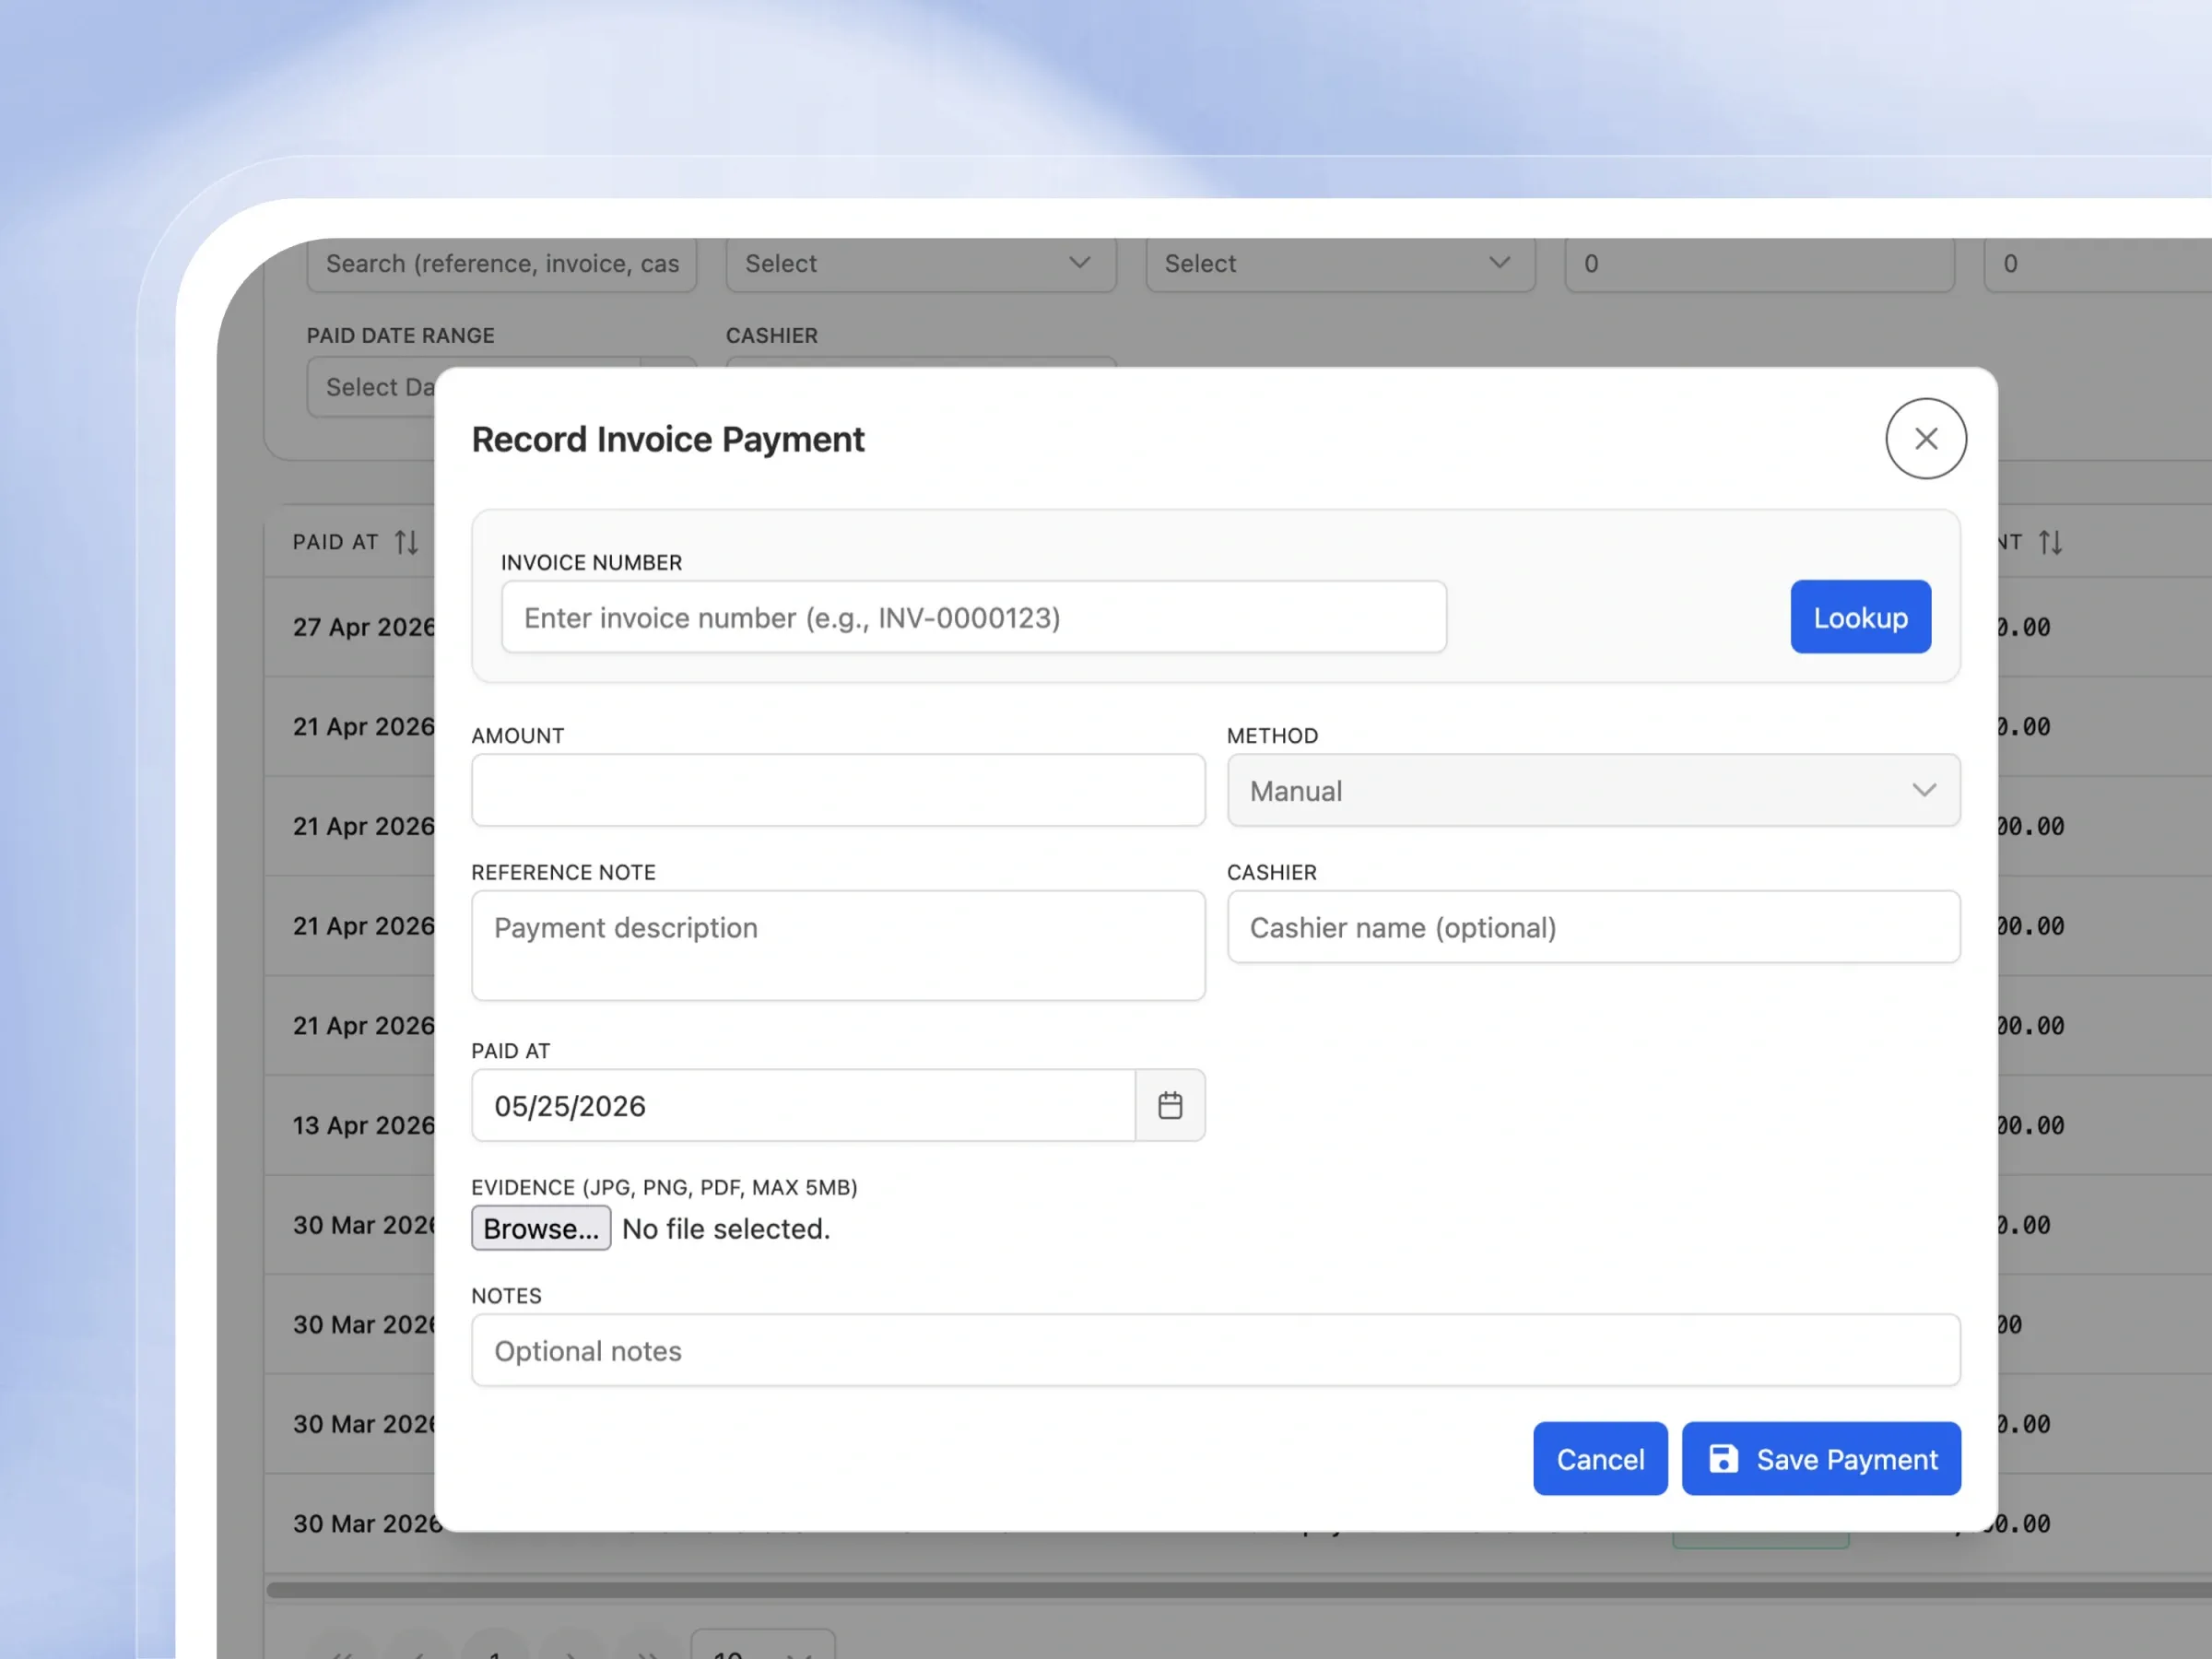Image resolution: width=2212 pixels, height=1659 pixels.
Task: Open the second Select filter dropdown
Action: [x=1340, y=263]
